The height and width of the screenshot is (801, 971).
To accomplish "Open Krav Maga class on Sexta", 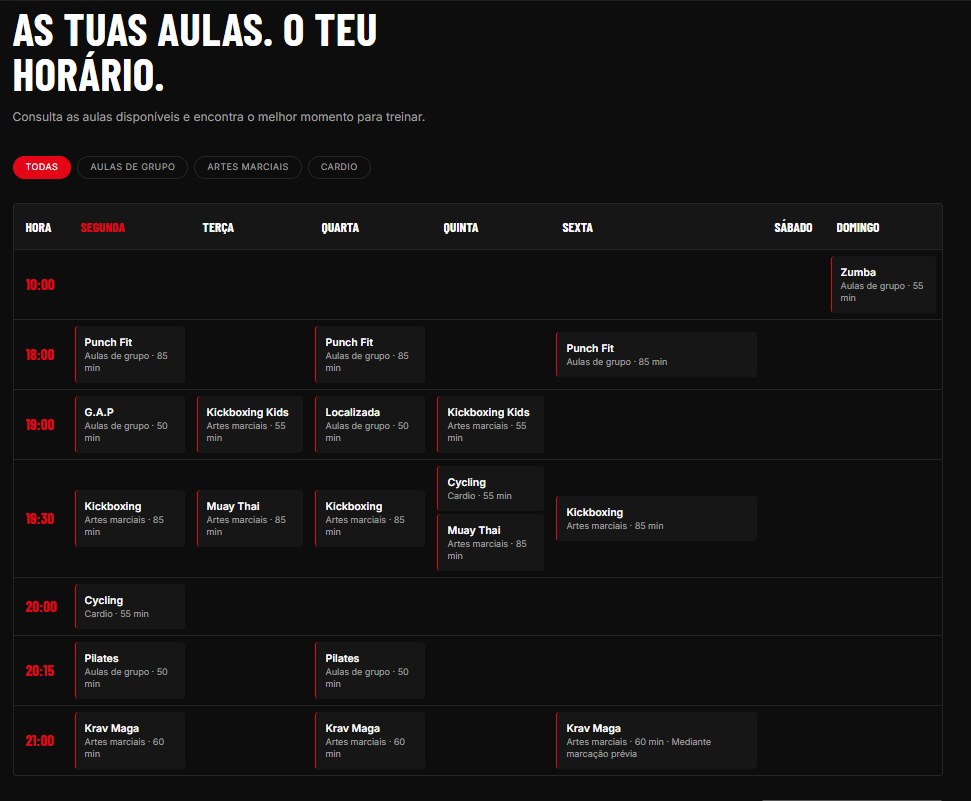I will click(x=656, y=740).
